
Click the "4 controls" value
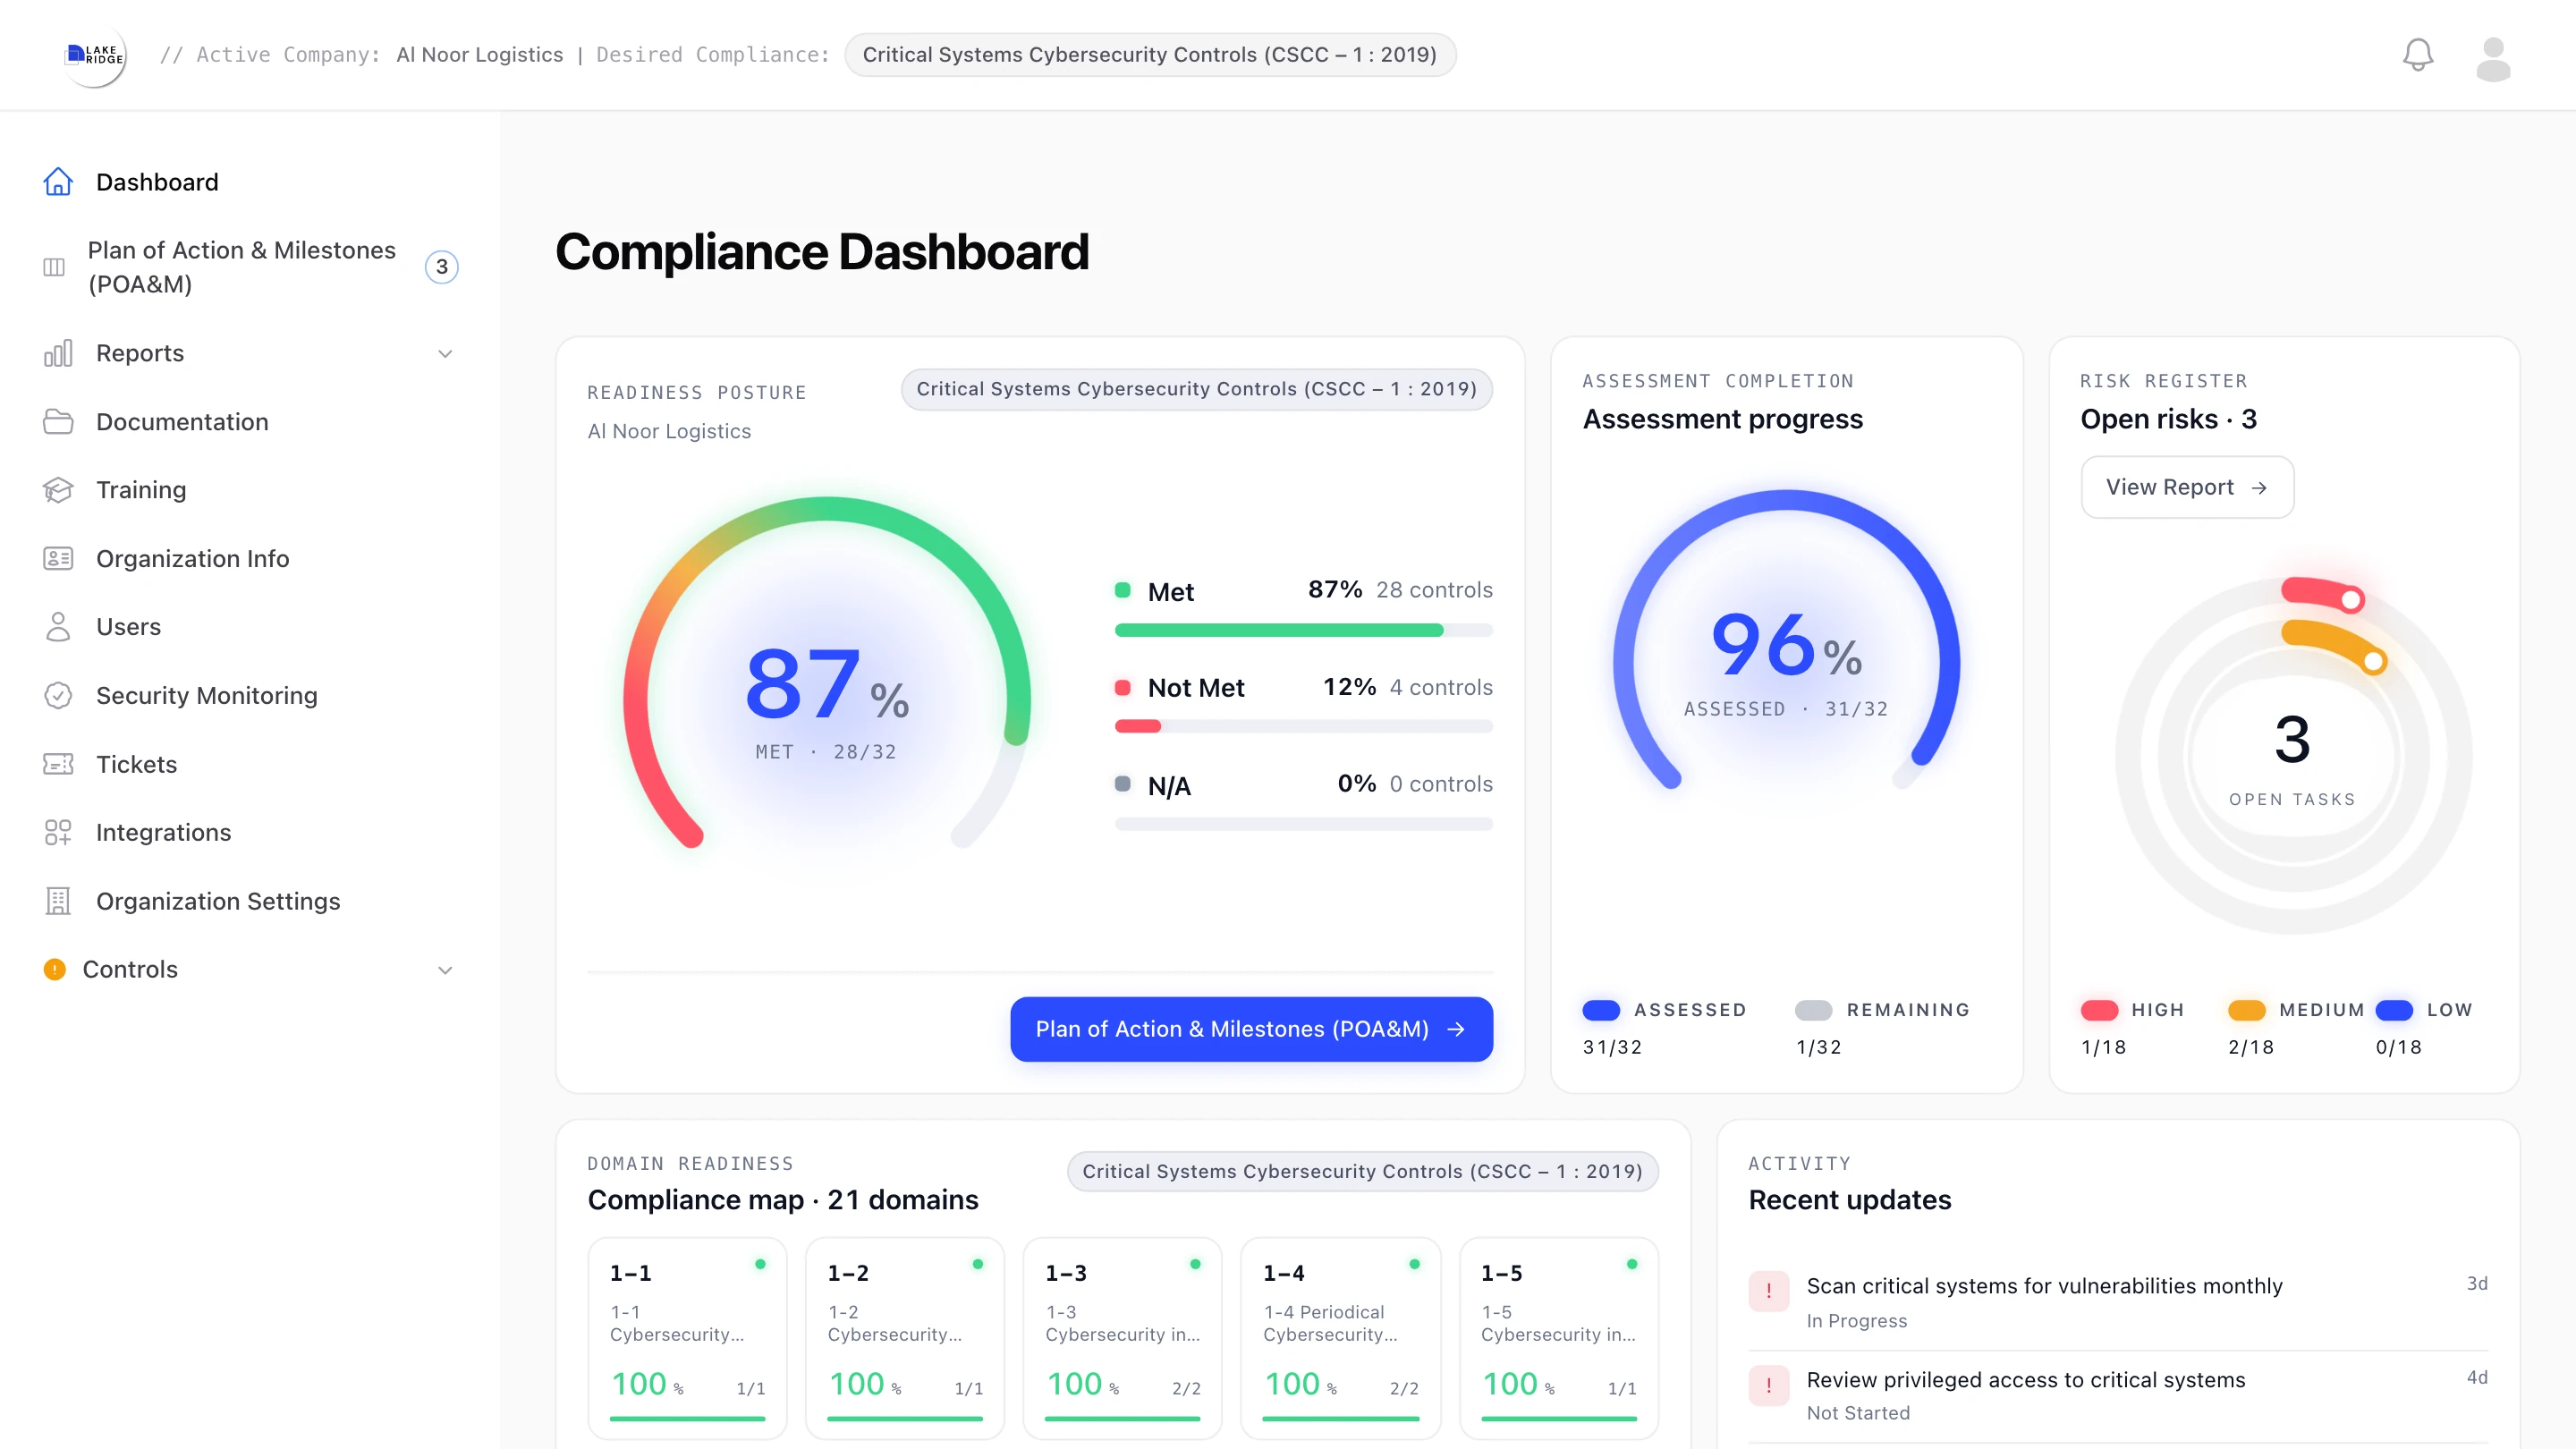click(x=1440, y=688)
